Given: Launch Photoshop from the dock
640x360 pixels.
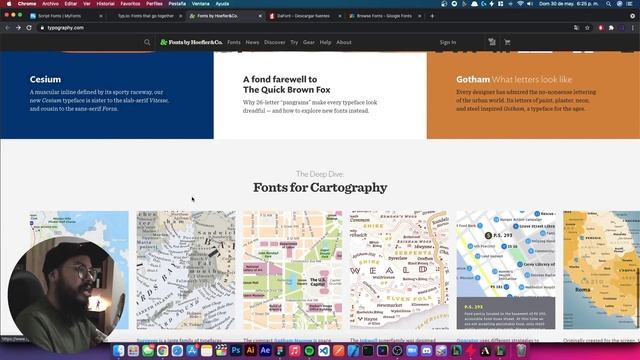Looking at the screenshot, I should (236, 351).
